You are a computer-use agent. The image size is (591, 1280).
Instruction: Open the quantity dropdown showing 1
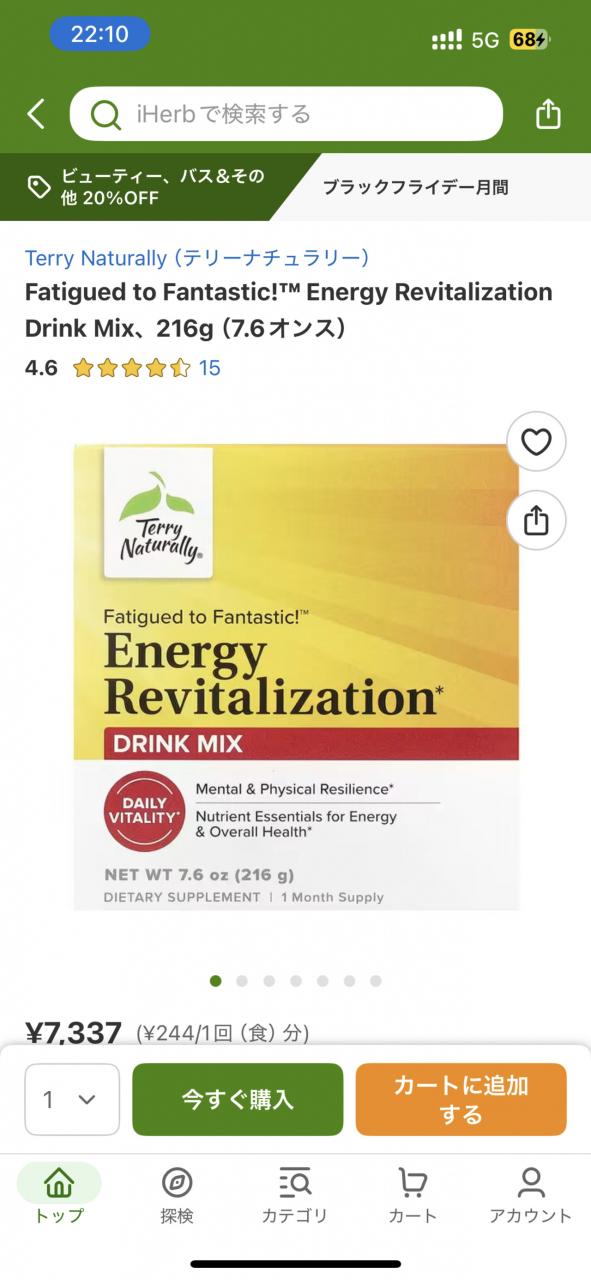coord(72,1099)
